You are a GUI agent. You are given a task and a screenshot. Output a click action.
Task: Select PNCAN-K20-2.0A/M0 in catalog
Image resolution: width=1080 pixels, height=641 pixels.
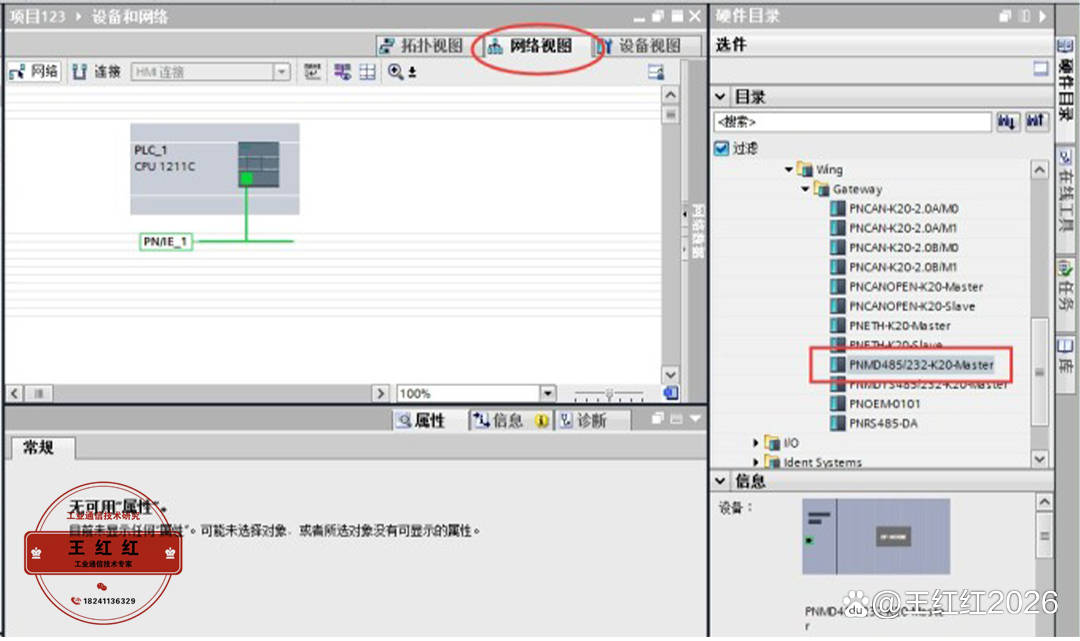click(x=903, y=209)
